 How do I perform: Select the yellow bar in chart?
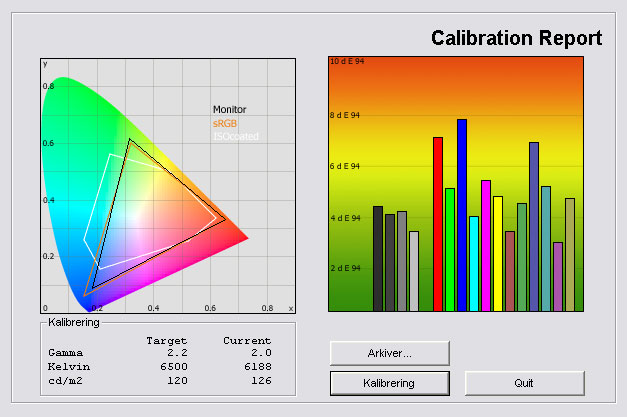tap(498, 253)
